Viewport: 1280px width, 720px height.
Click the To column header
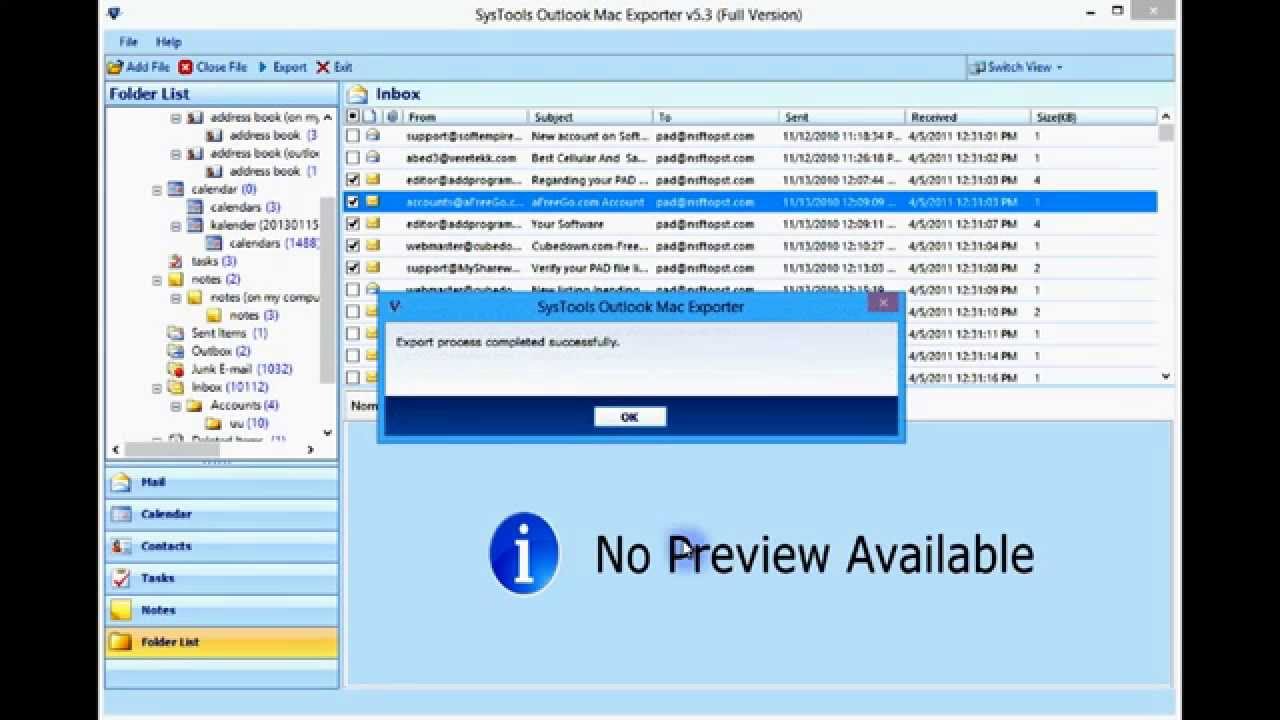[716, 117]
